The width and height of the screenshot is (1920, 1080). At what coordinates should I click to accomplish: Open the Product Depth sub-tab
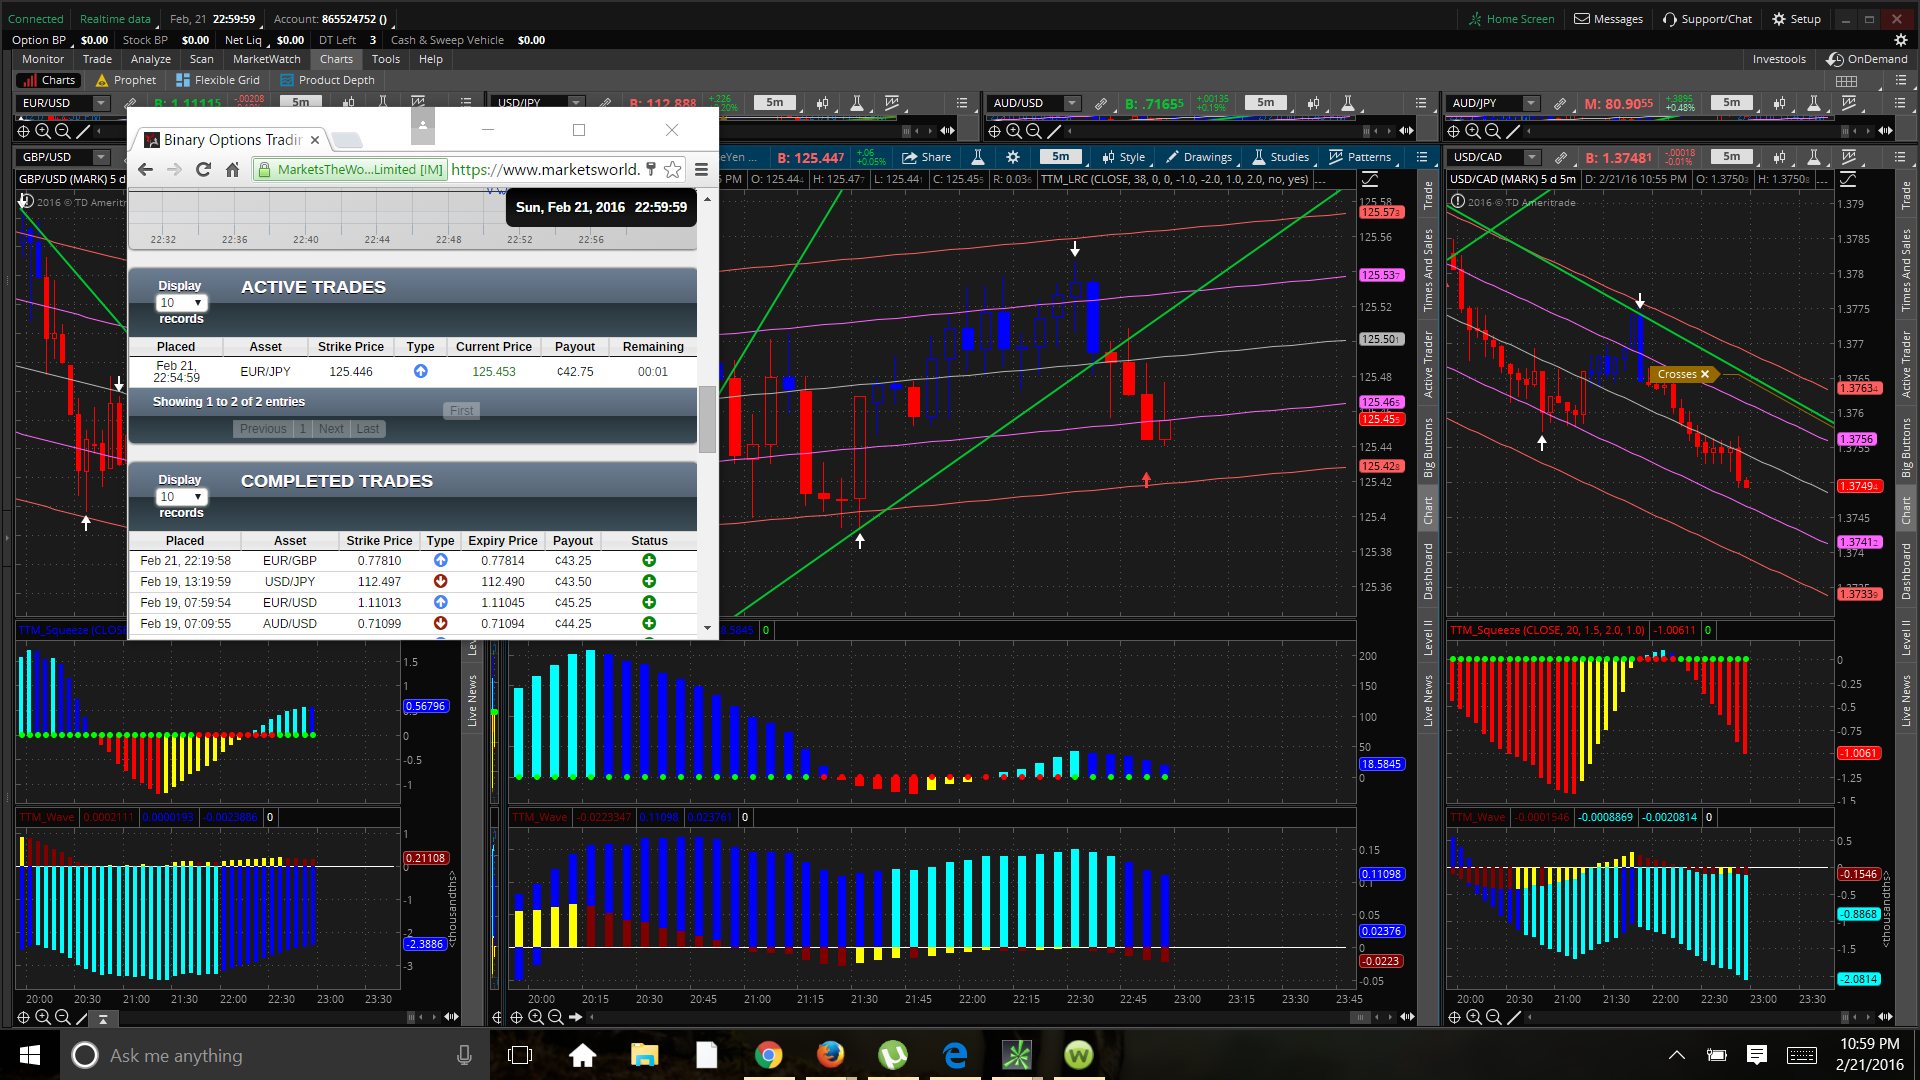tap(328, 80)
